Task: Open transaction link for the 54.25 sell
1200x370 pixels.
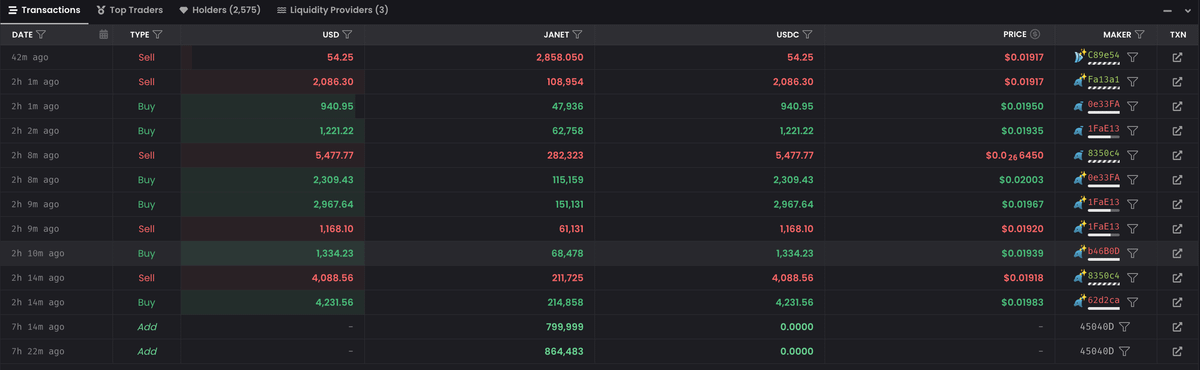Action: coord(1177,58)
